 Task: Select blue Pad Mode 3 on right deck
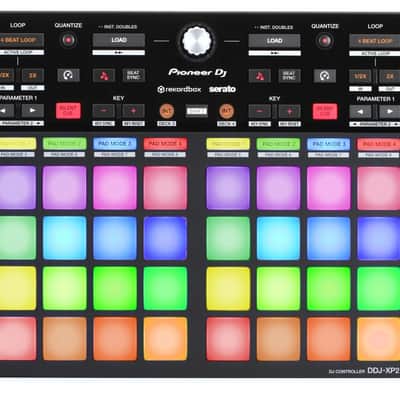[329, 144]
